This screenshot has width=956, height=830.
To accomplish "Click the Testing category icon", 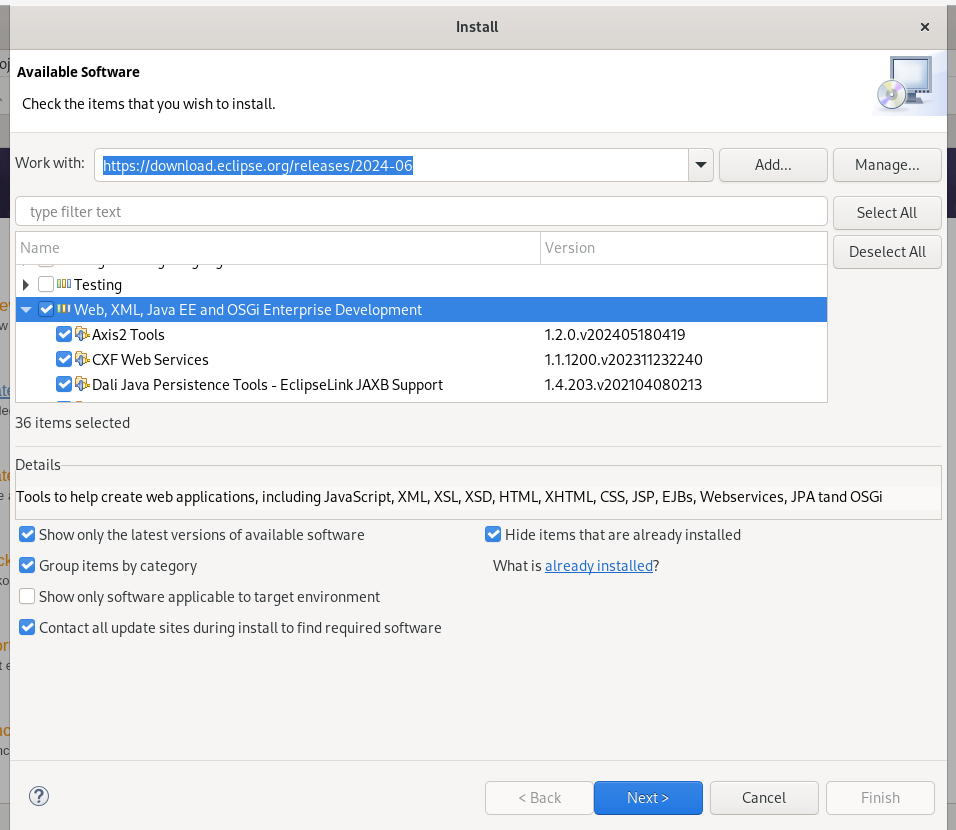I will click(x=64, y=284).
